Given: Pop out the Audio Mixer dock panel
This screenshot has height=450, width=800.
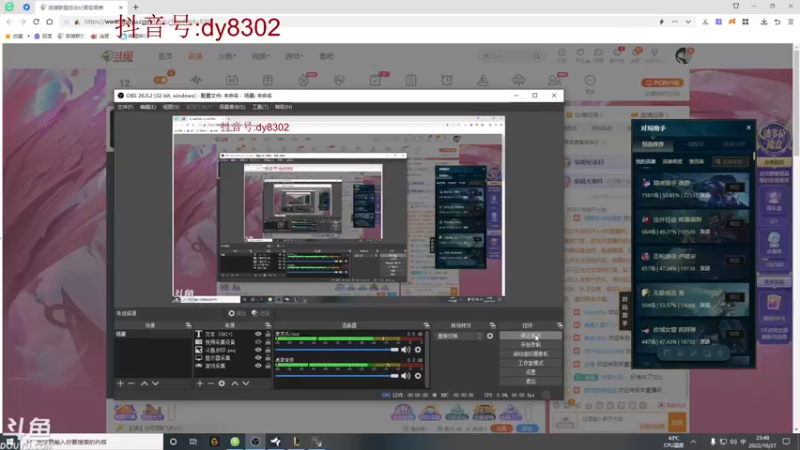Looking at the screenshot, I should pos(427,325).
